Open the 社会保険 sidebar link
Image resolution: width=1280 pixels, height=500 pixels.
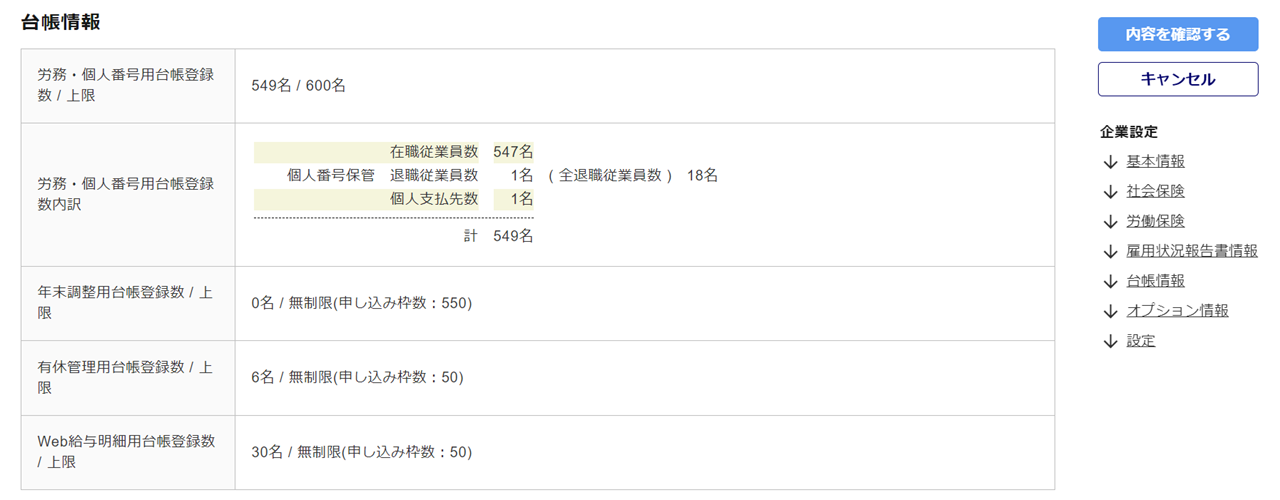[x=1155, y=191]
